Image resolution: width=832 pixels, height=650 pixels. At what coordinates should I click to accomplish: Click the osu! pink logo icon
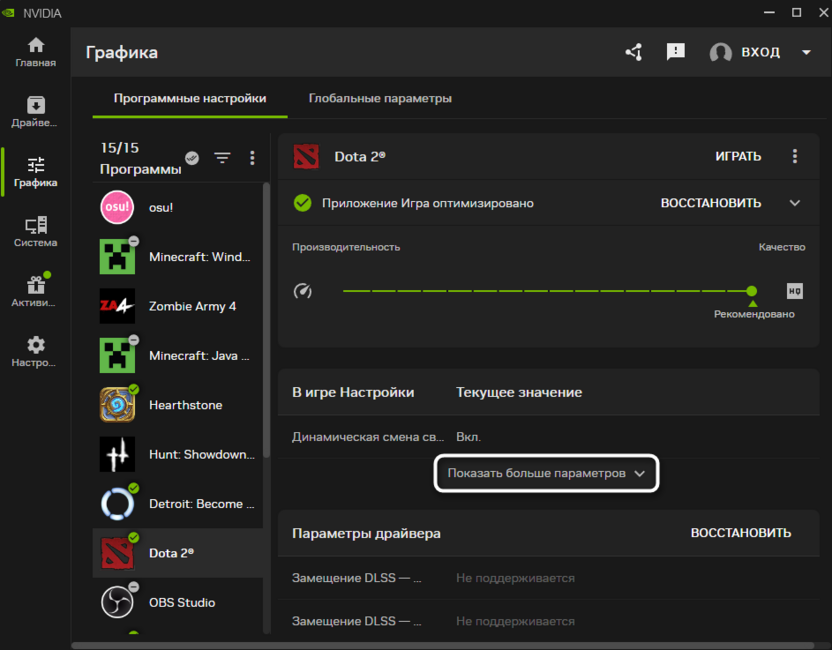pos(117,207)
